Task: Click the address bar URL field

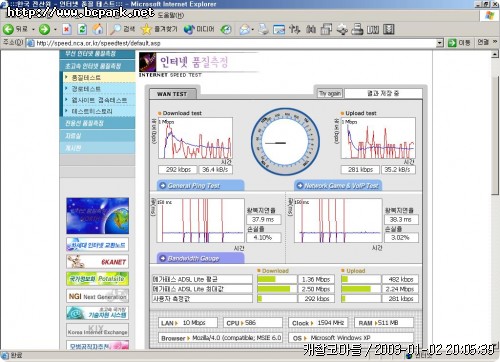Action: (233, 43)
